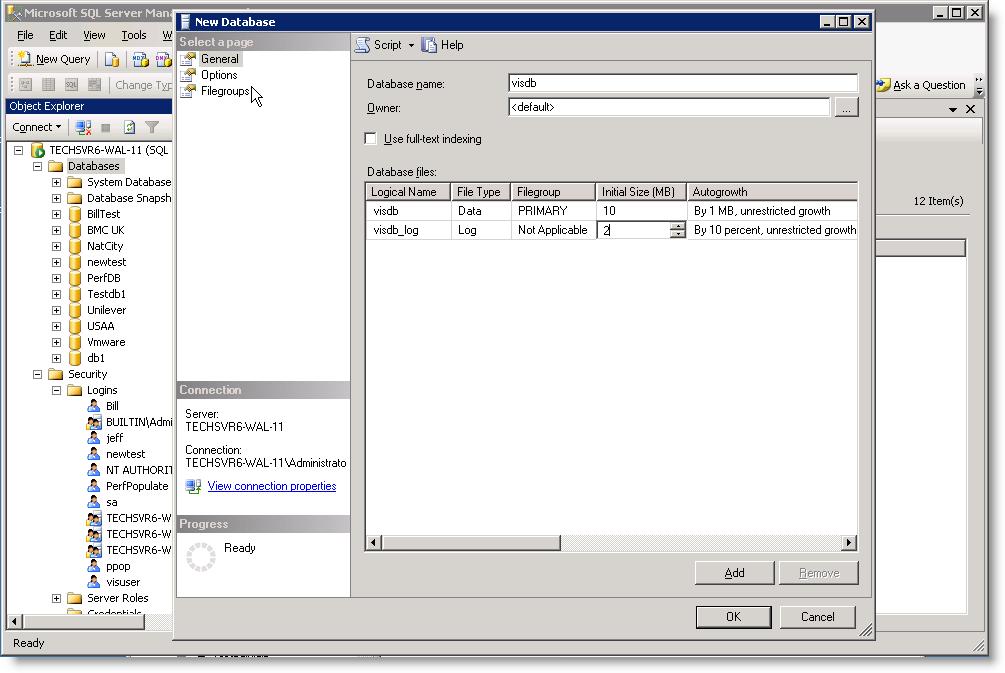Expand the NatCity database node

tap(56, 246)
